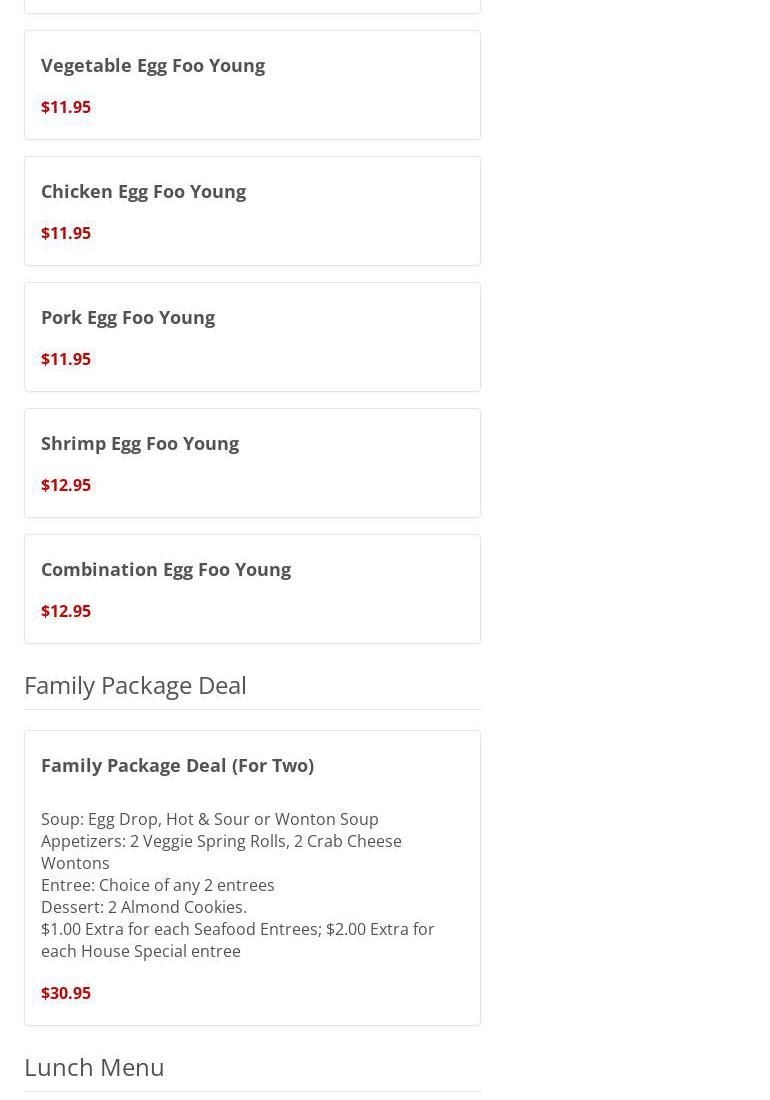
Task: Select the Chicken Egg Foo Young title
Action: tap(143, 191)
